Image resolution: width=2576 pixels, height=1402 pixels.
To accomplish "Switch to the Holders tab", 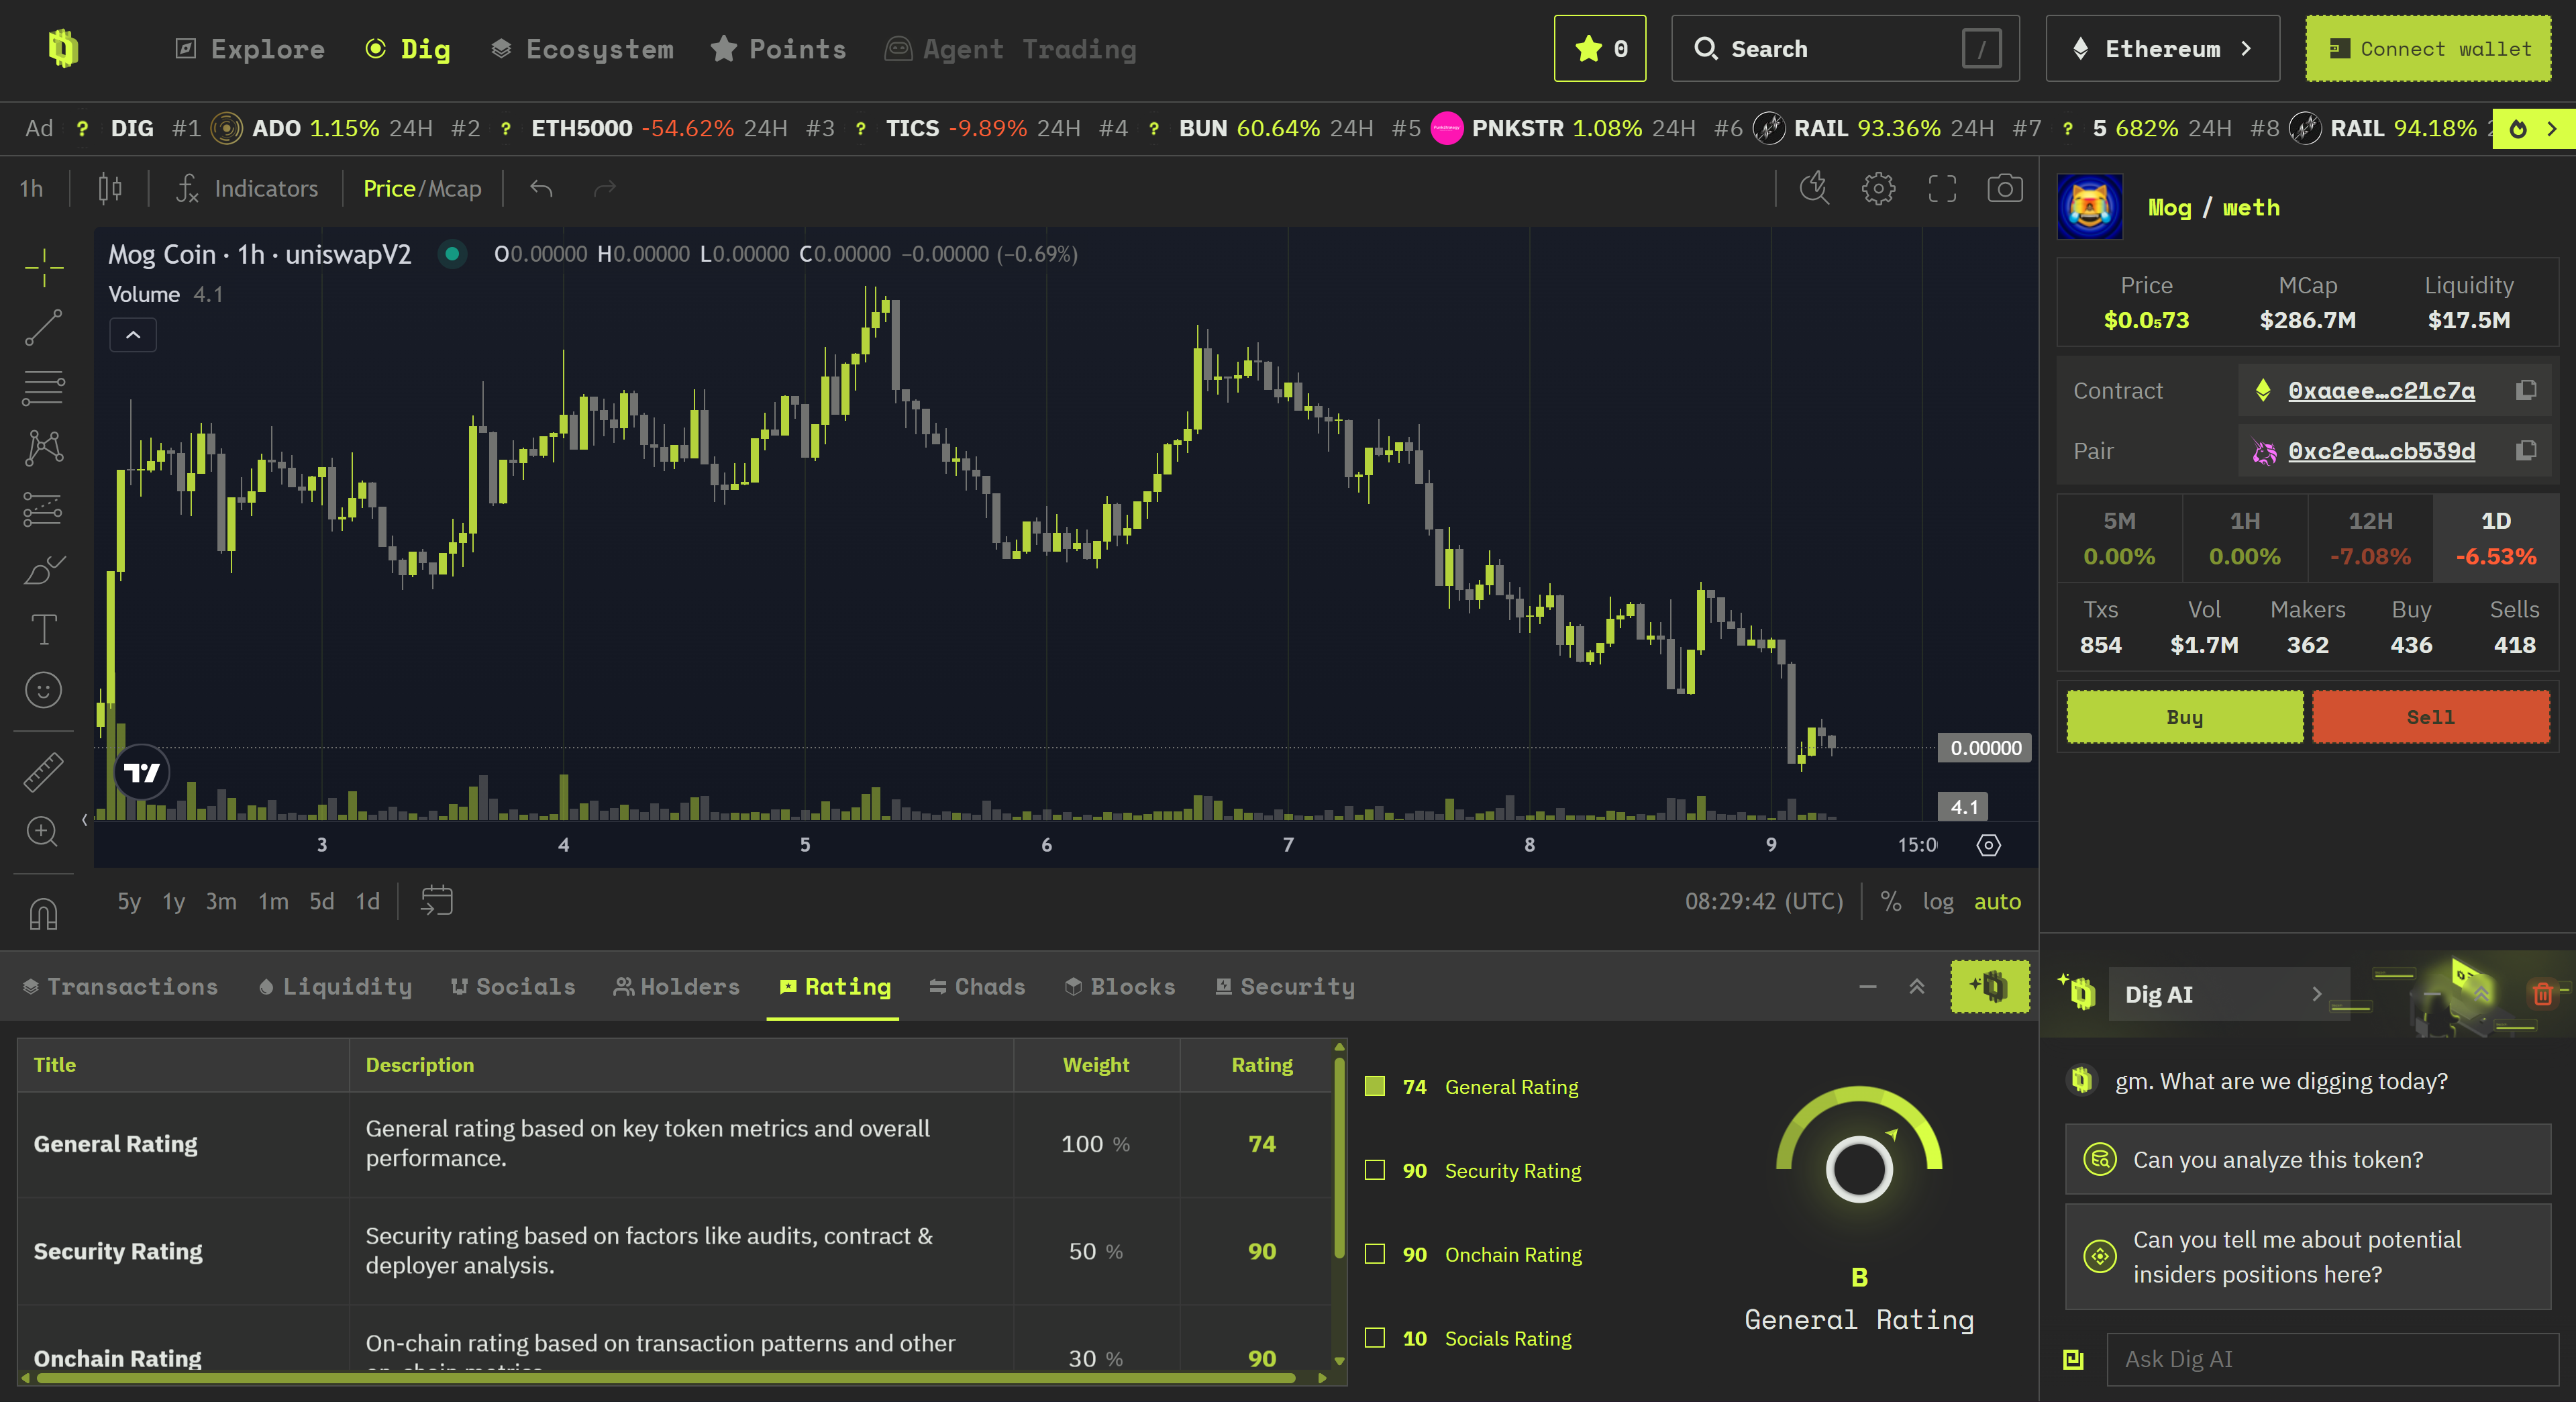I will point(677,986).
